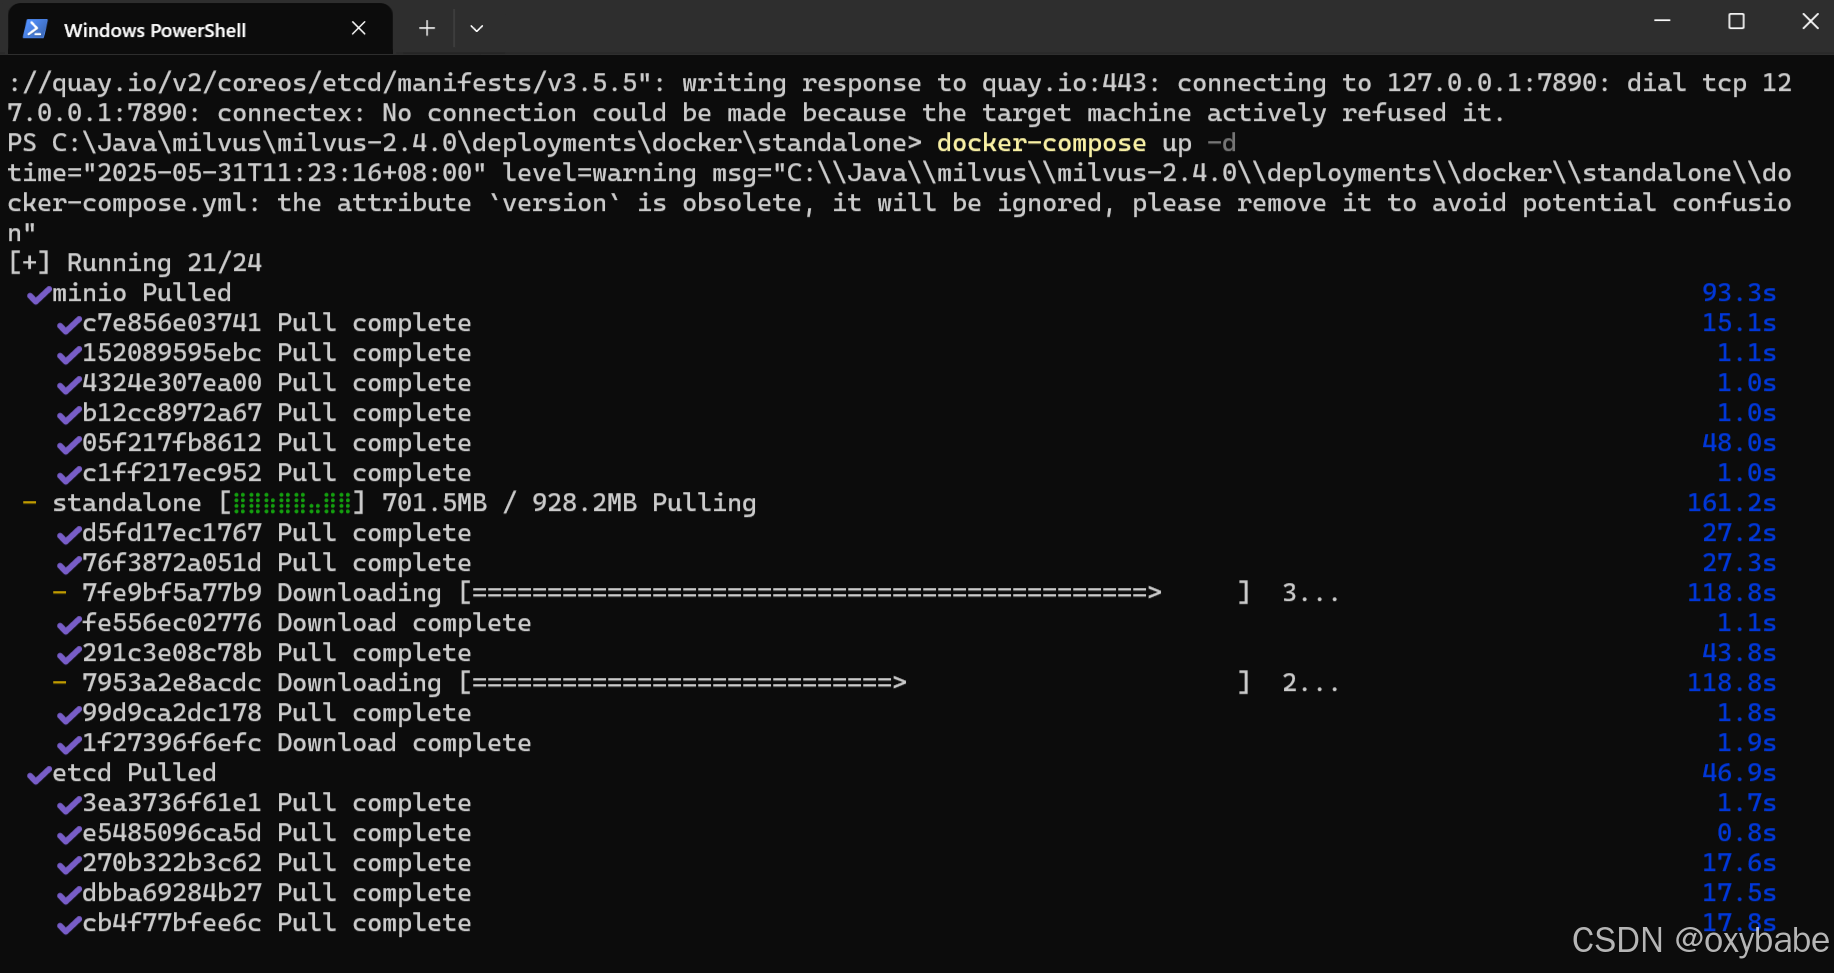Click the PowerShell icon on the tab

[34, 29]
